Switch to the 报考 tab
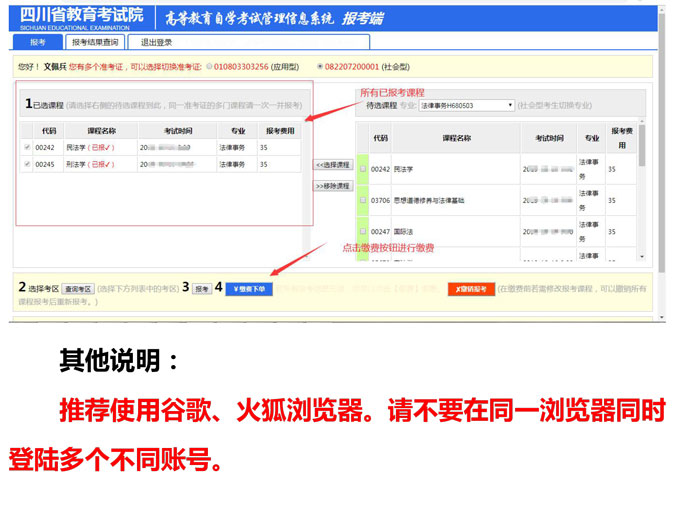 [x=38, y=42]
